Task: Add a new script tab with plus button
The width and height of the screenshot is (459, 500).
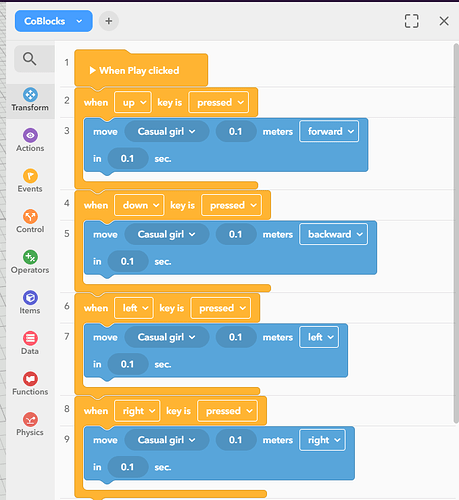Action: pos(109,21)
